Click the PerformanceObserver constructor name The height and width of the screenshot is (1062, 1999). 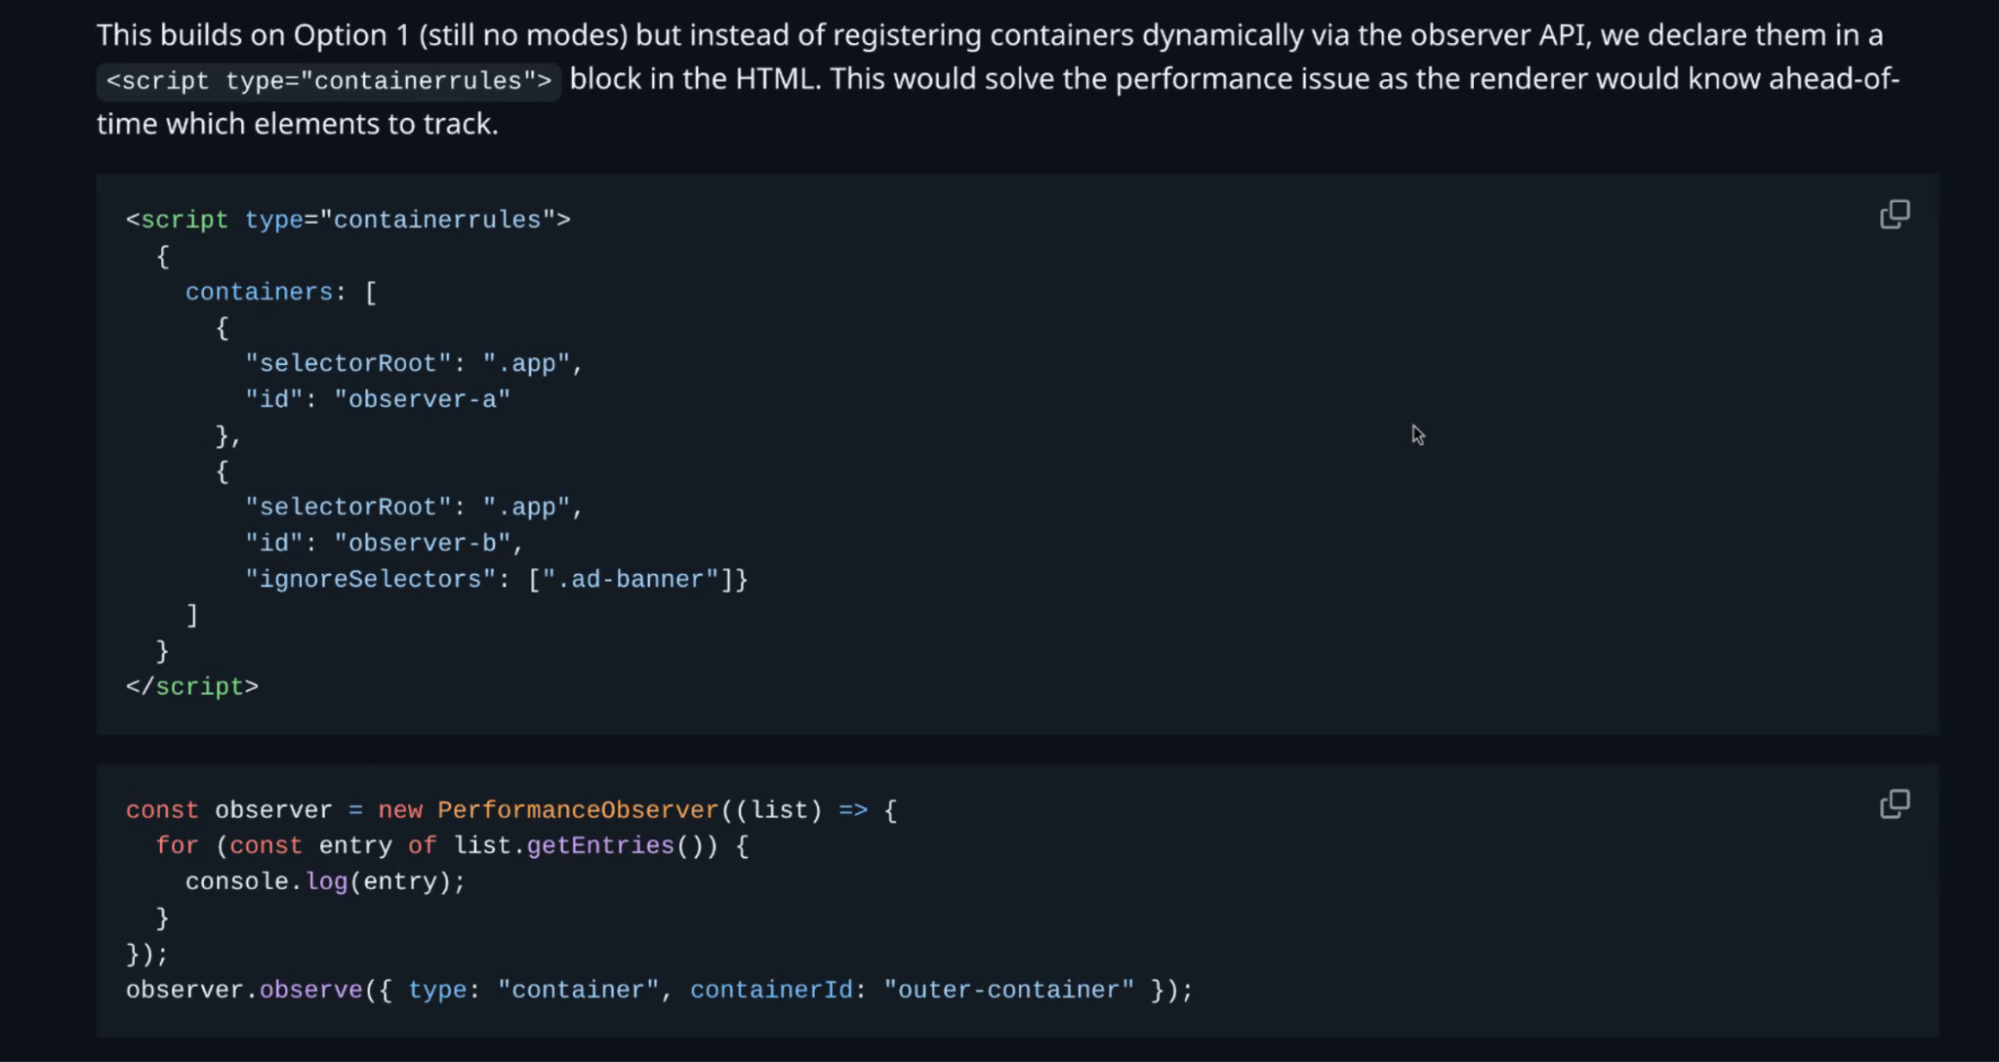(577, 810)
